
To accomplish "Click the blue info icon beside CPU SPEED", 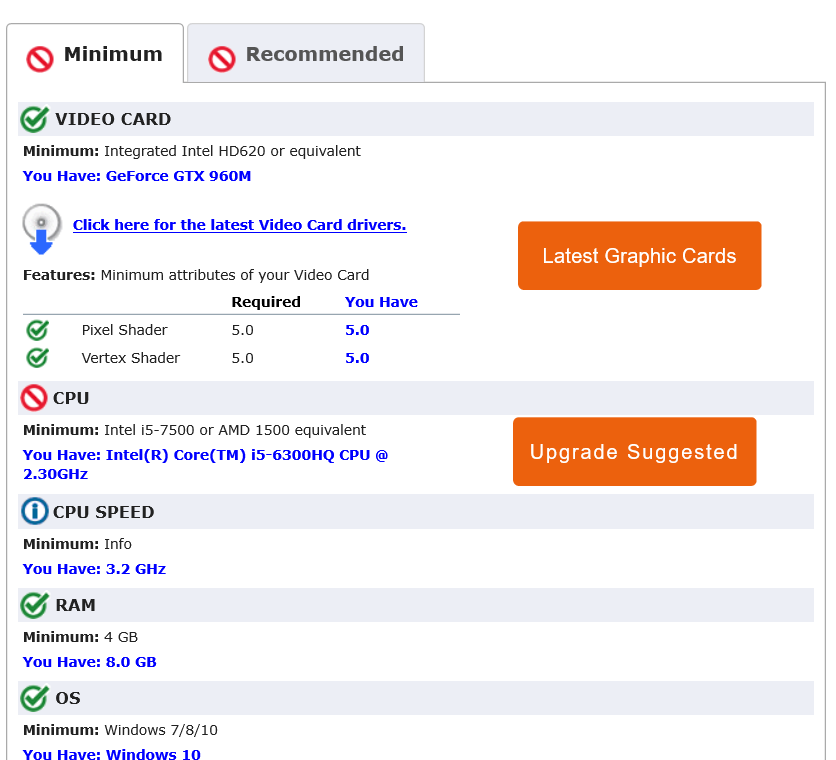I will point(35,511).
